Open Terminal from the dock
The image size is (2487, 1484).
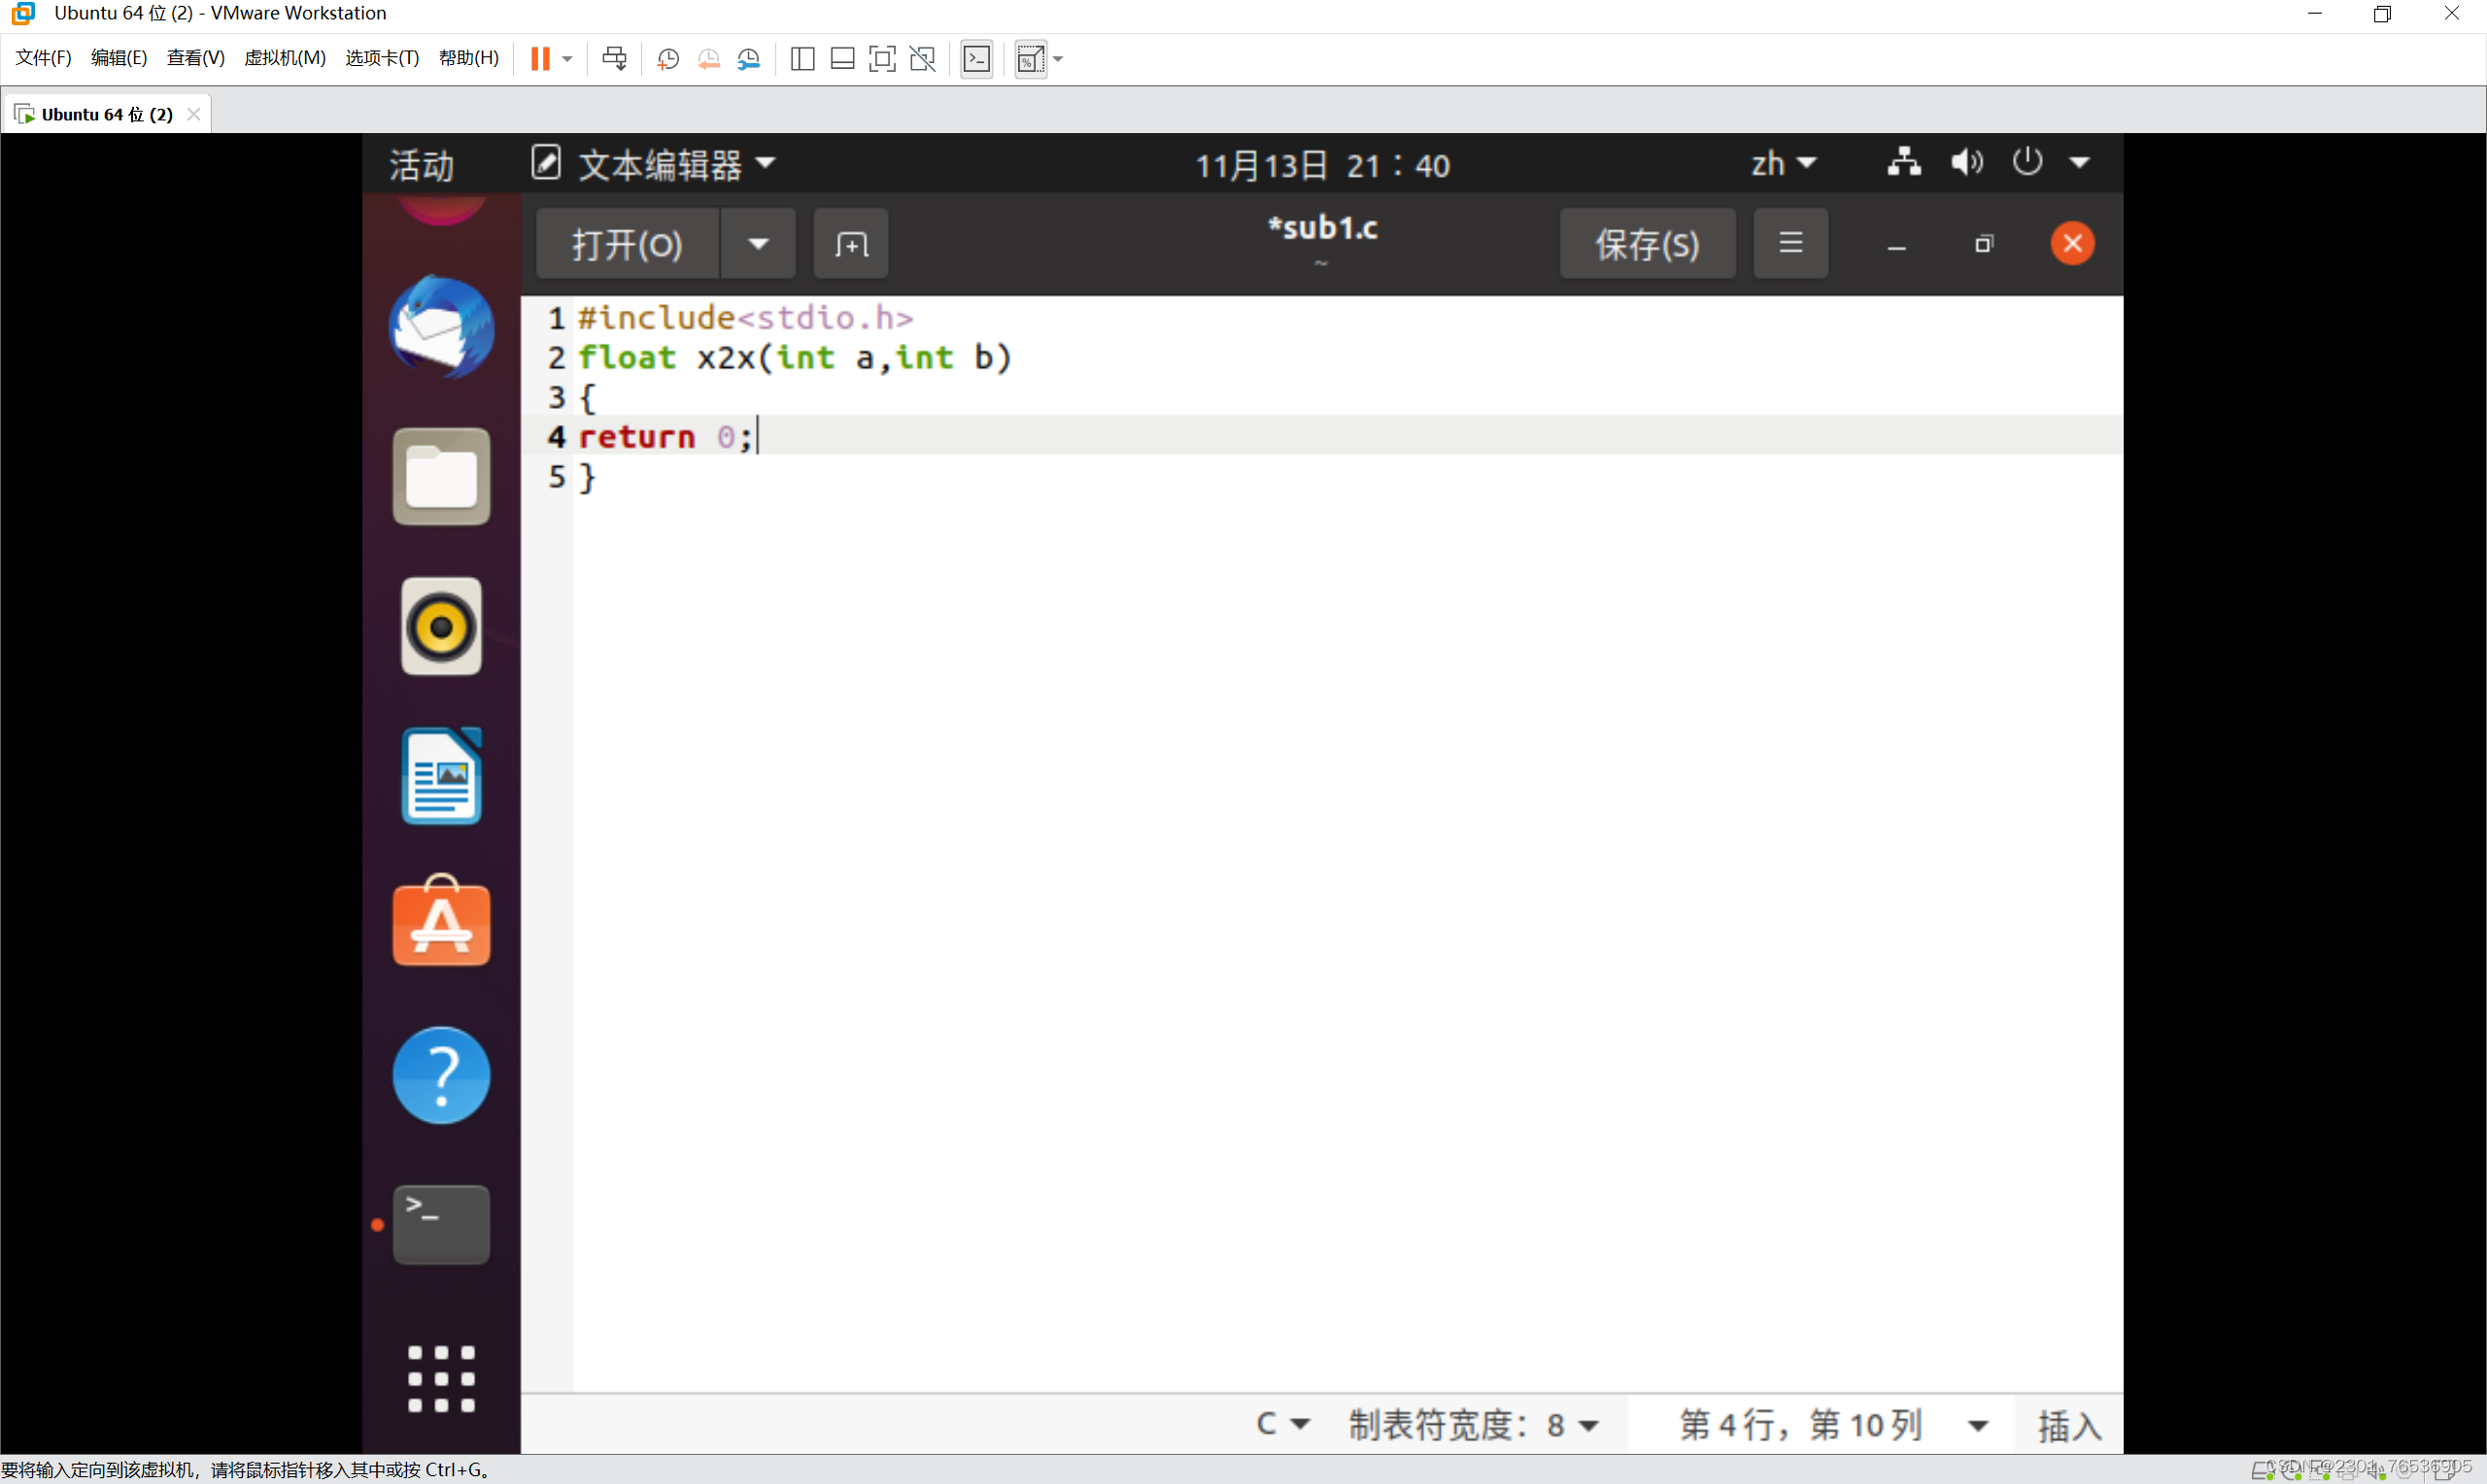(x=441, y=1223)
